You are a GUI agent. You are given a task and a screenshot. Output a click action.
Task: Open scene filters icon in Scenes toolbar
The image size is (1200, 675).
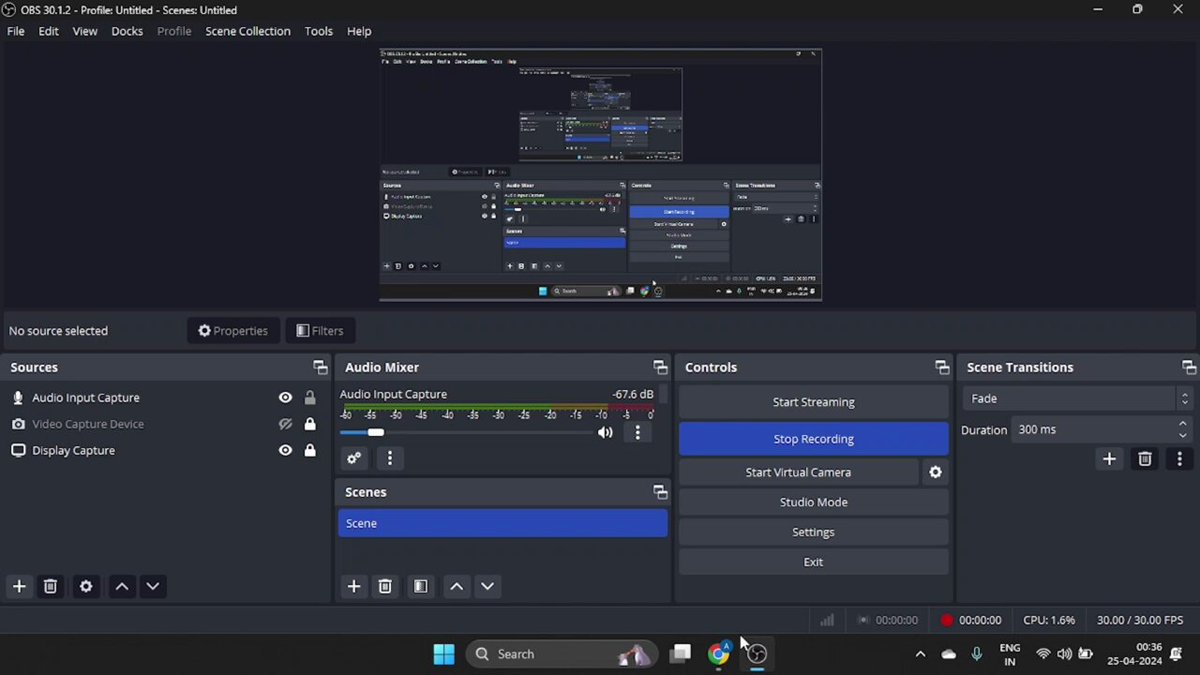click(421, 587)
